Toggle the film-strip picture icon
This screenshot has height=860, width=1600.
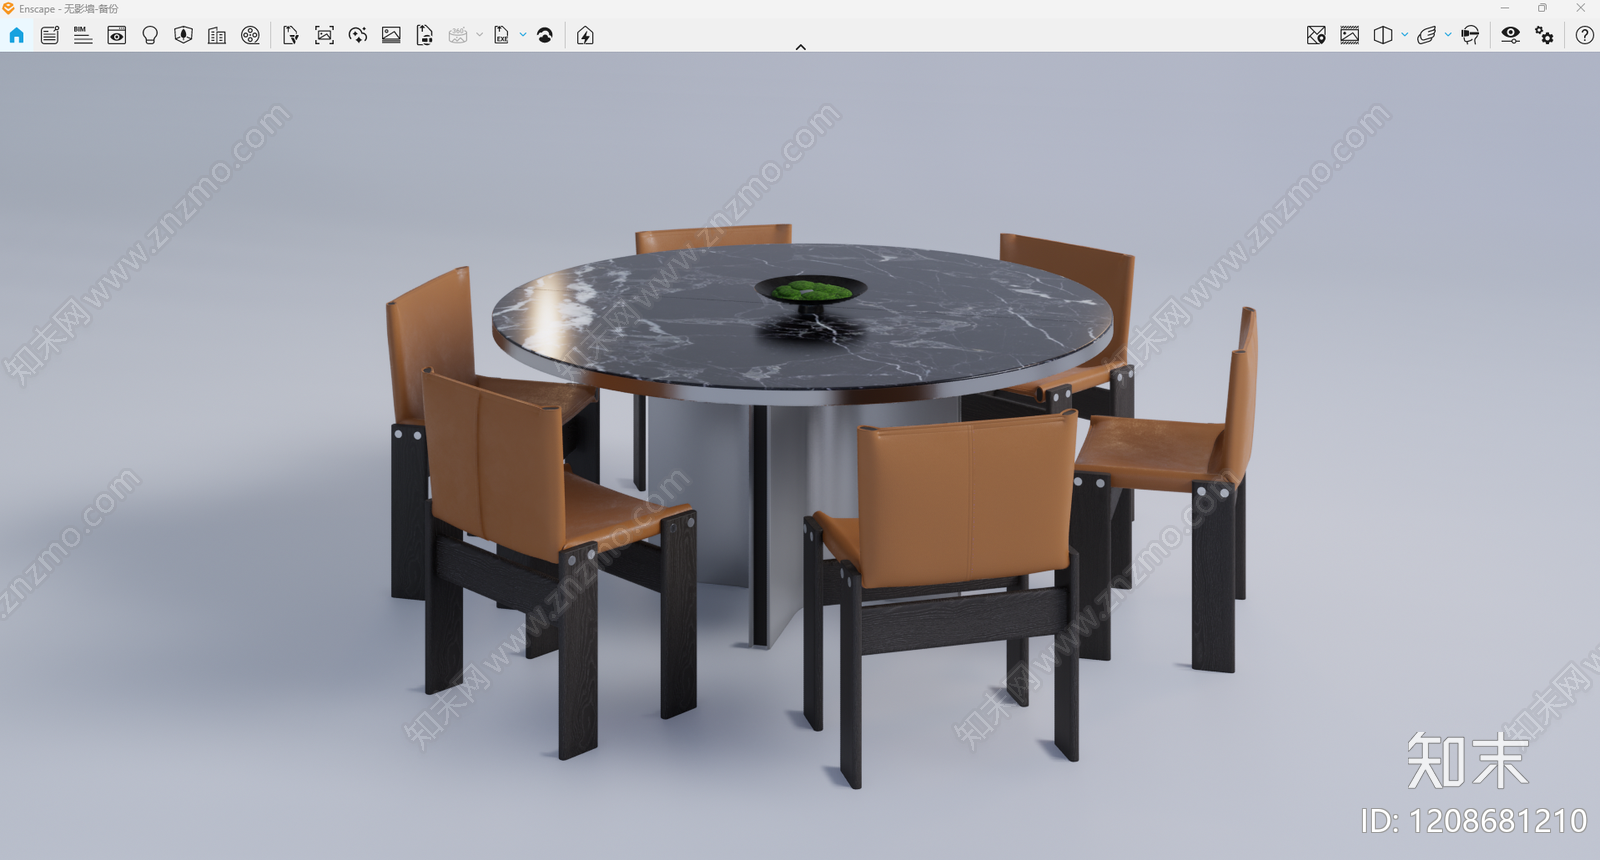(x=1350, y=35)
